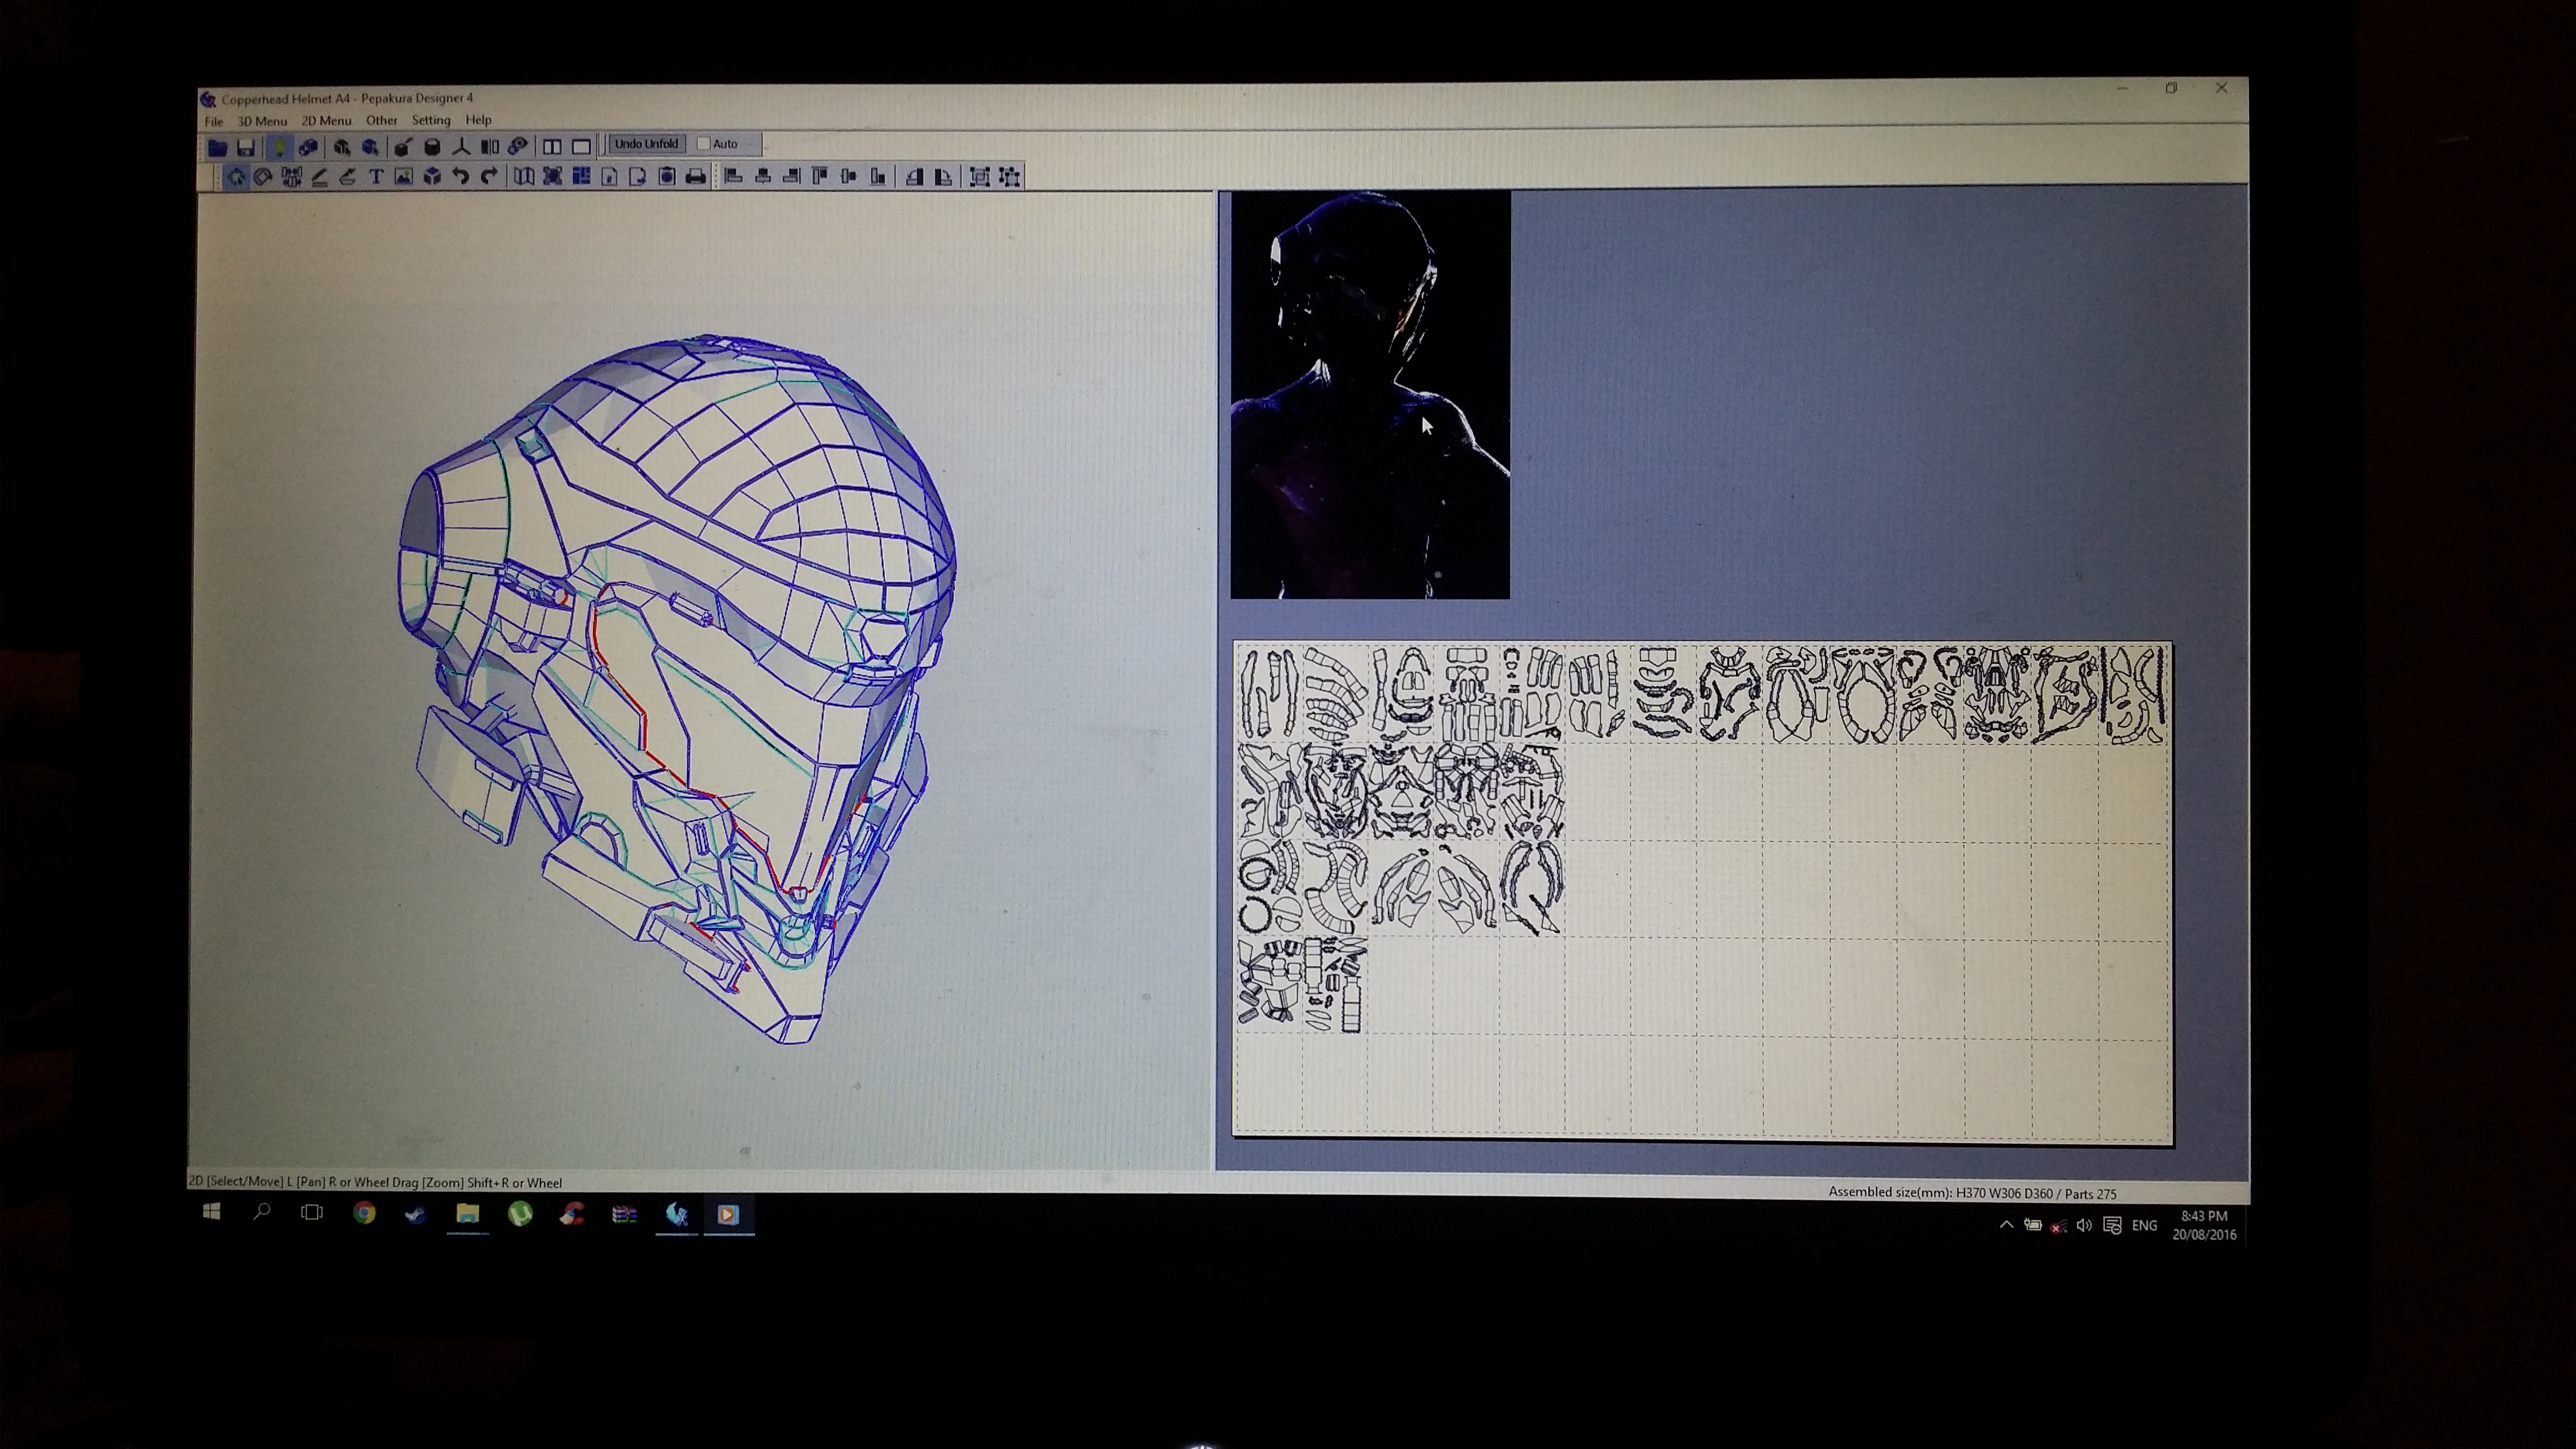2576x1449 pixels.
Task: Select the Join/Disjoin faces tool
Action: click(x=291, y=177)
